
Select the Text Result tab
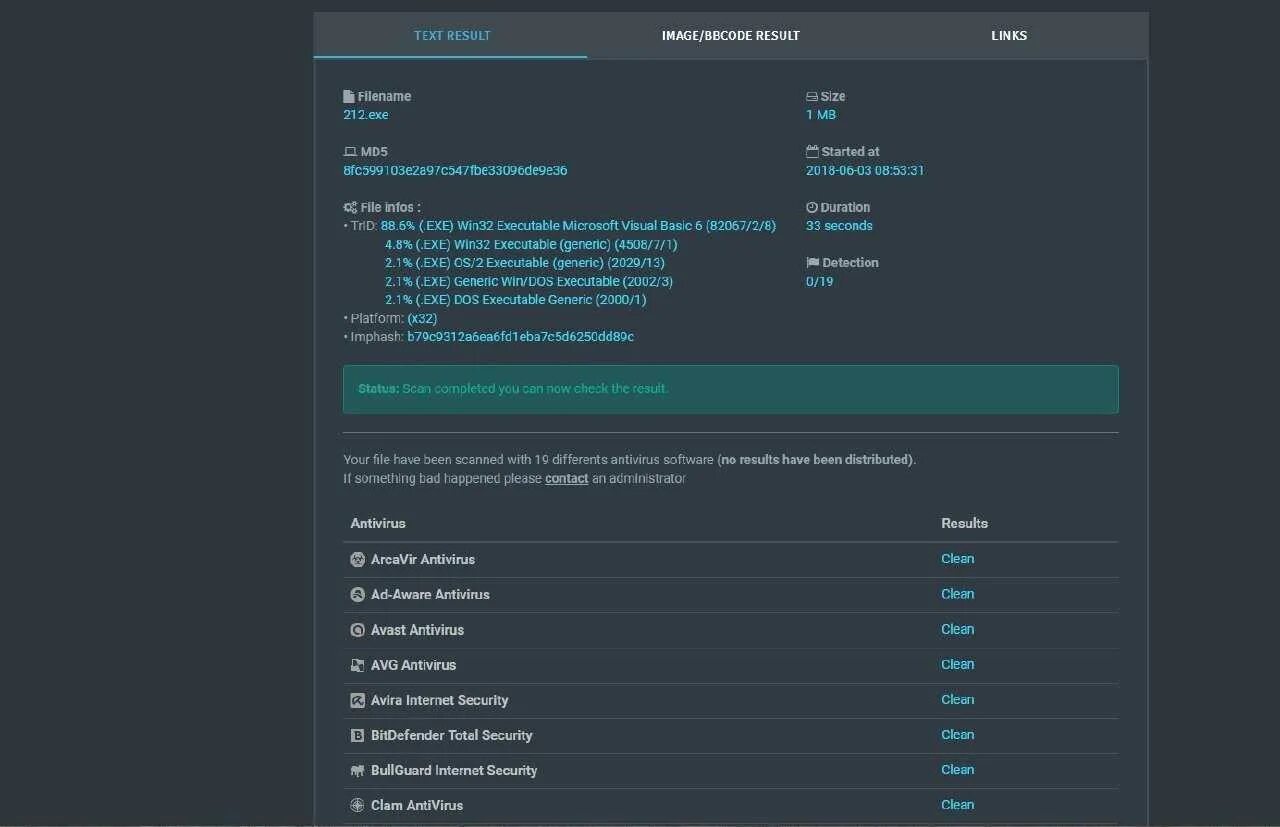452,36
